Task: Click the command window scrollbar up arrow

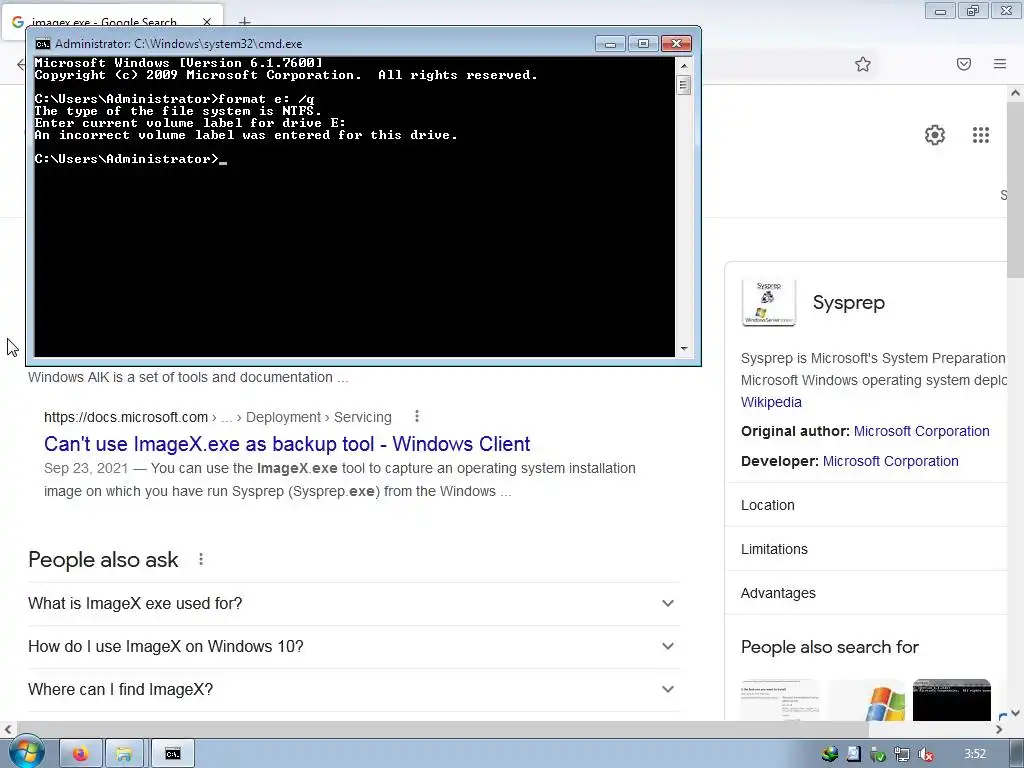Action: coord(684,65)
